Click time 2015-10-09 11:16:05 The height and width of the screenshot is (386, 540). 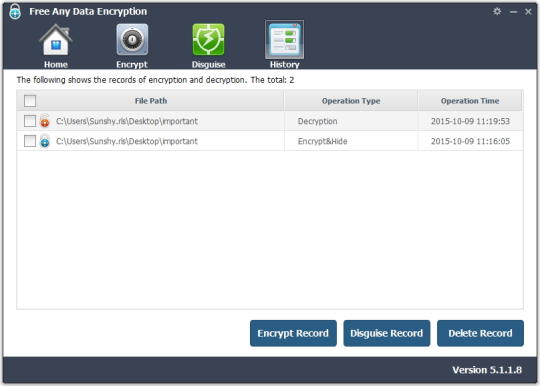coord(470,141)
